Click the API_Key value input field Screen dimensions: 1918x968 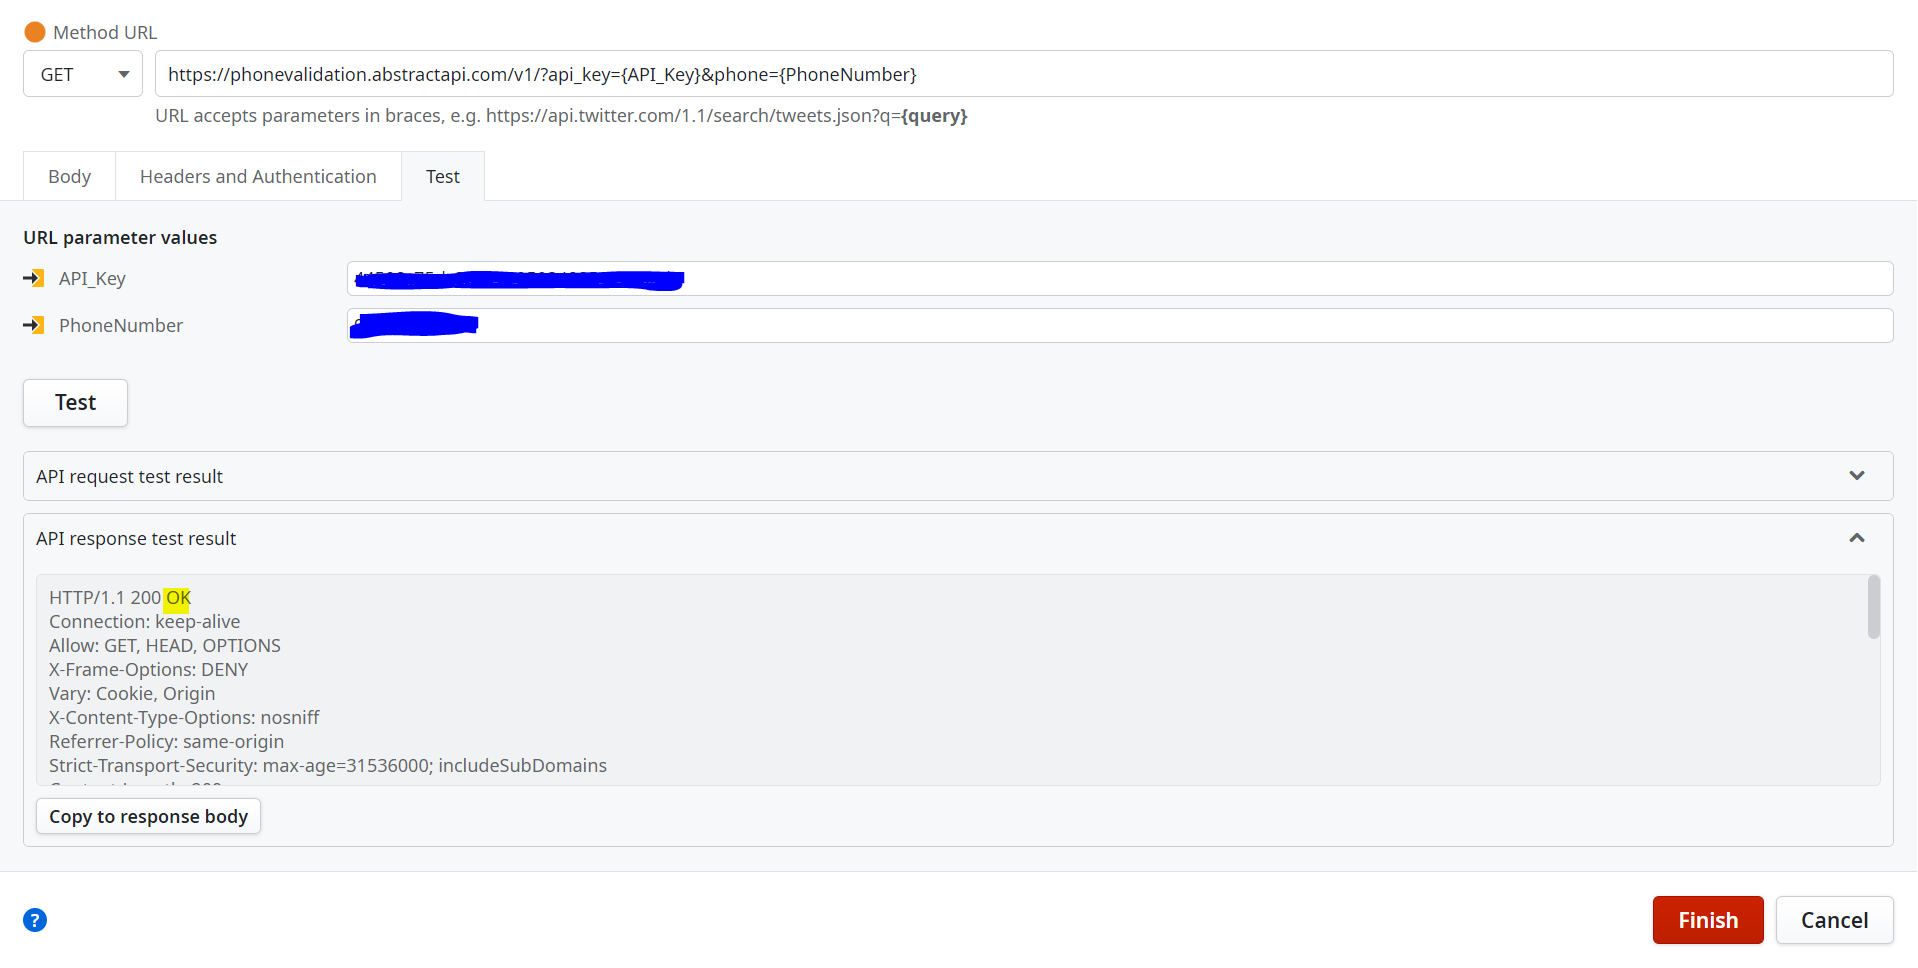click(x=1120, y=278)
